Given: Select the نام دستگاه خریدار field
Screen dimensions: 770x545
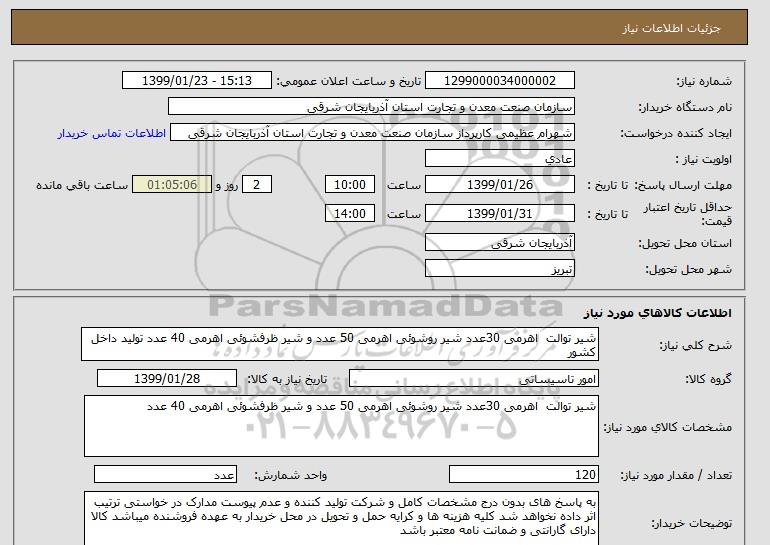Looking at the screenshot, I should click(x=371, y=107).
